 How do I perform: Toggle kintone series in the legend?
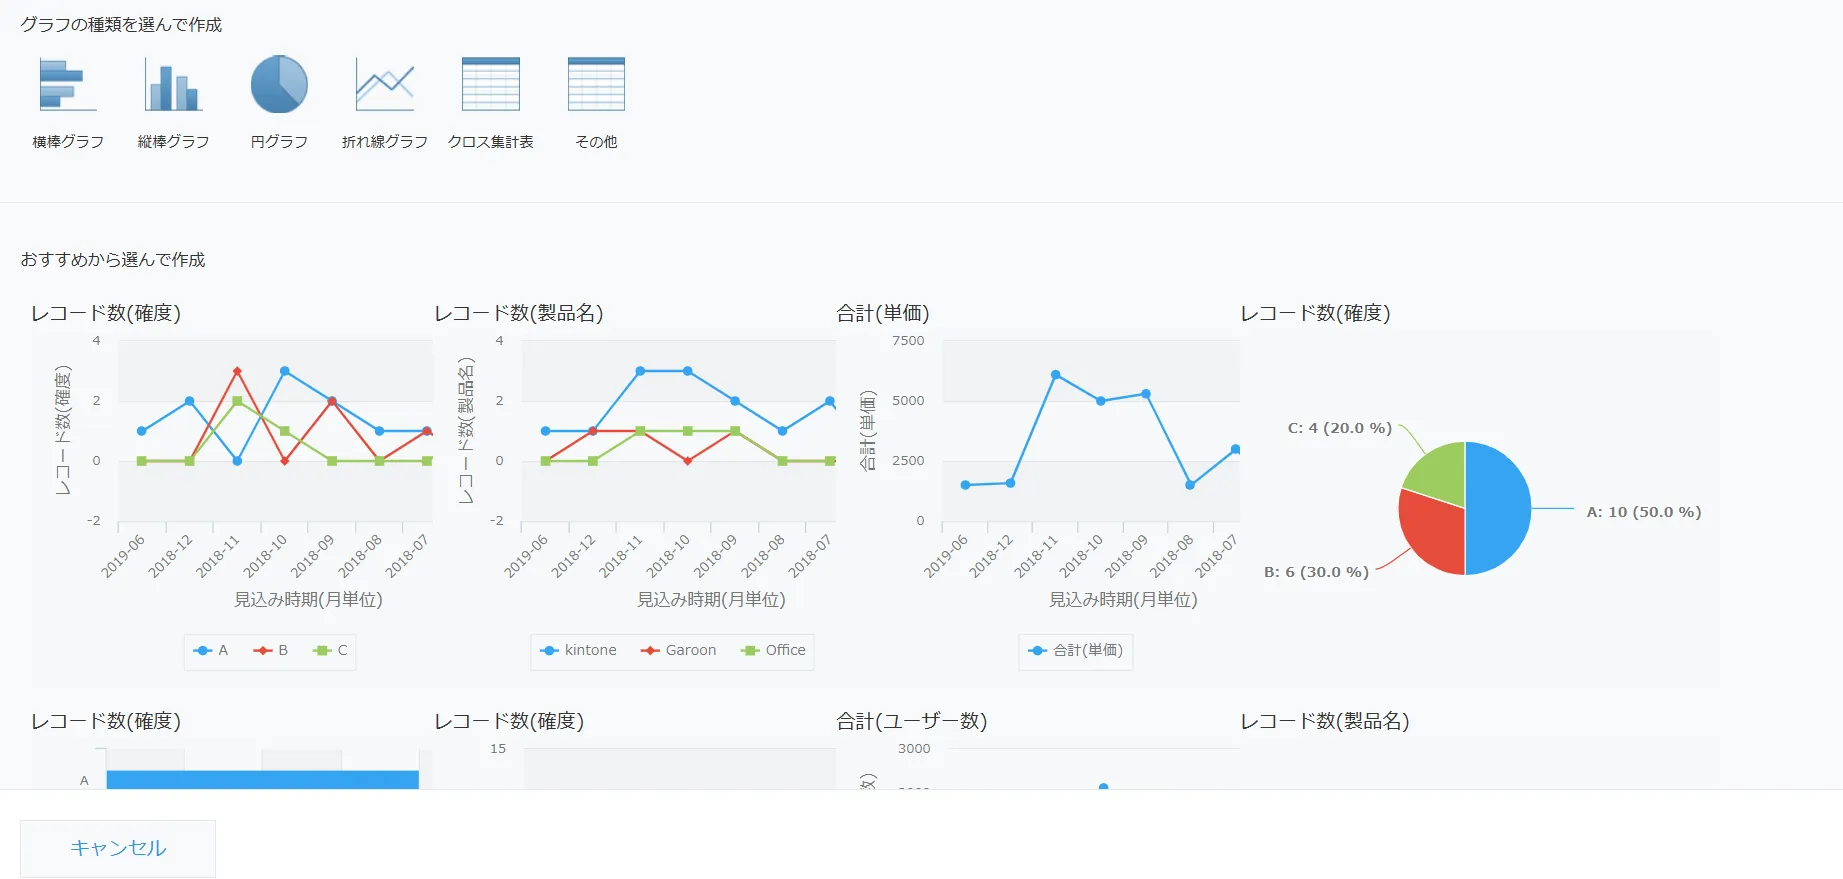point(578,650)
